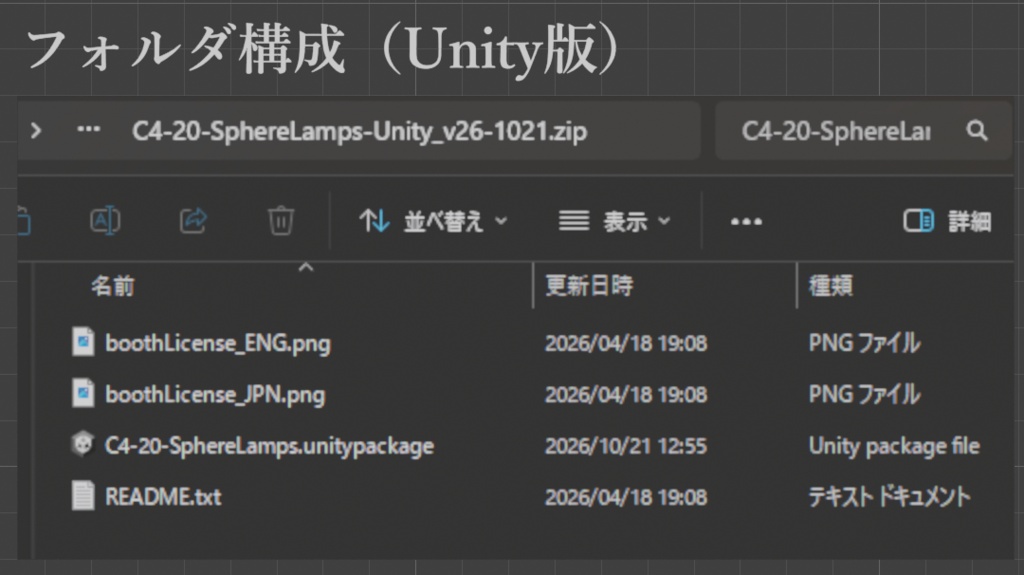Click the PNG icon of boothLicense_JPN.png
Screen dimensions: 1024x575
(83, 393)
